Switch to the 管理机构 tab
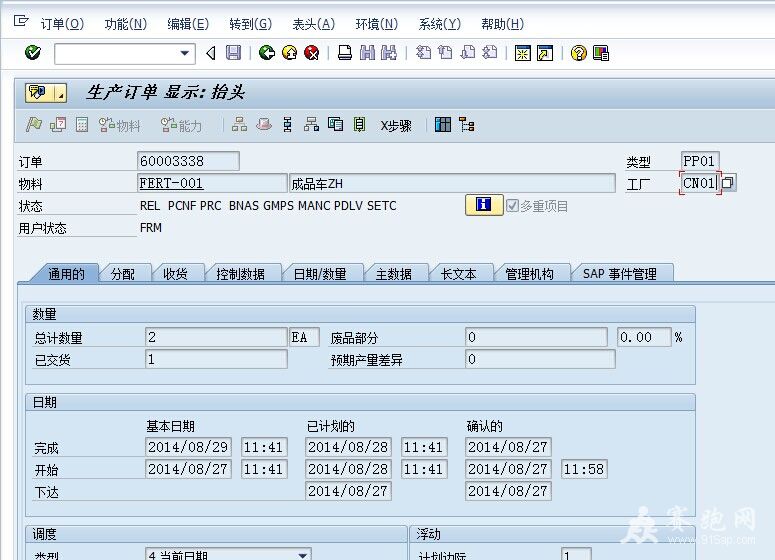Viewport: 775px width, 560px height. (x=529, y=274)
